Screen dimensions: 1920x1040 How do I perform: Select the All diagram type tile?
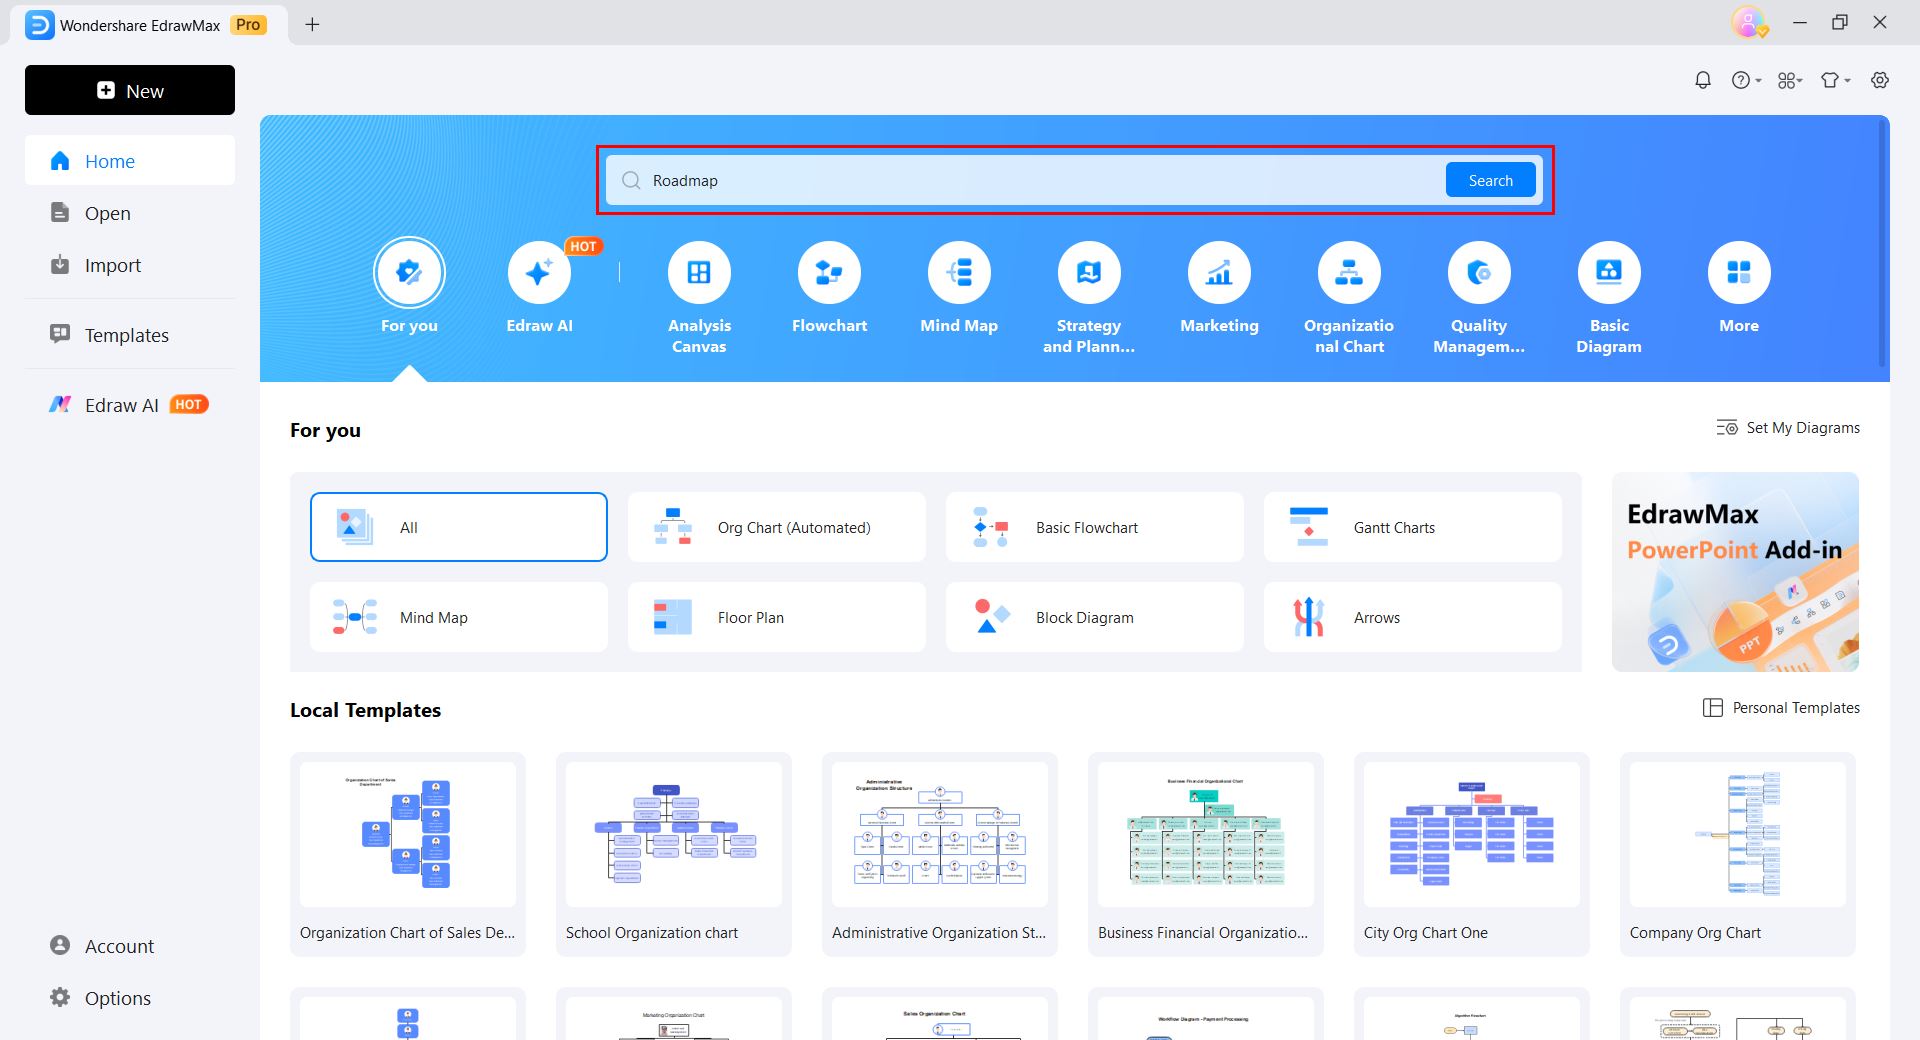pos(459,527)
